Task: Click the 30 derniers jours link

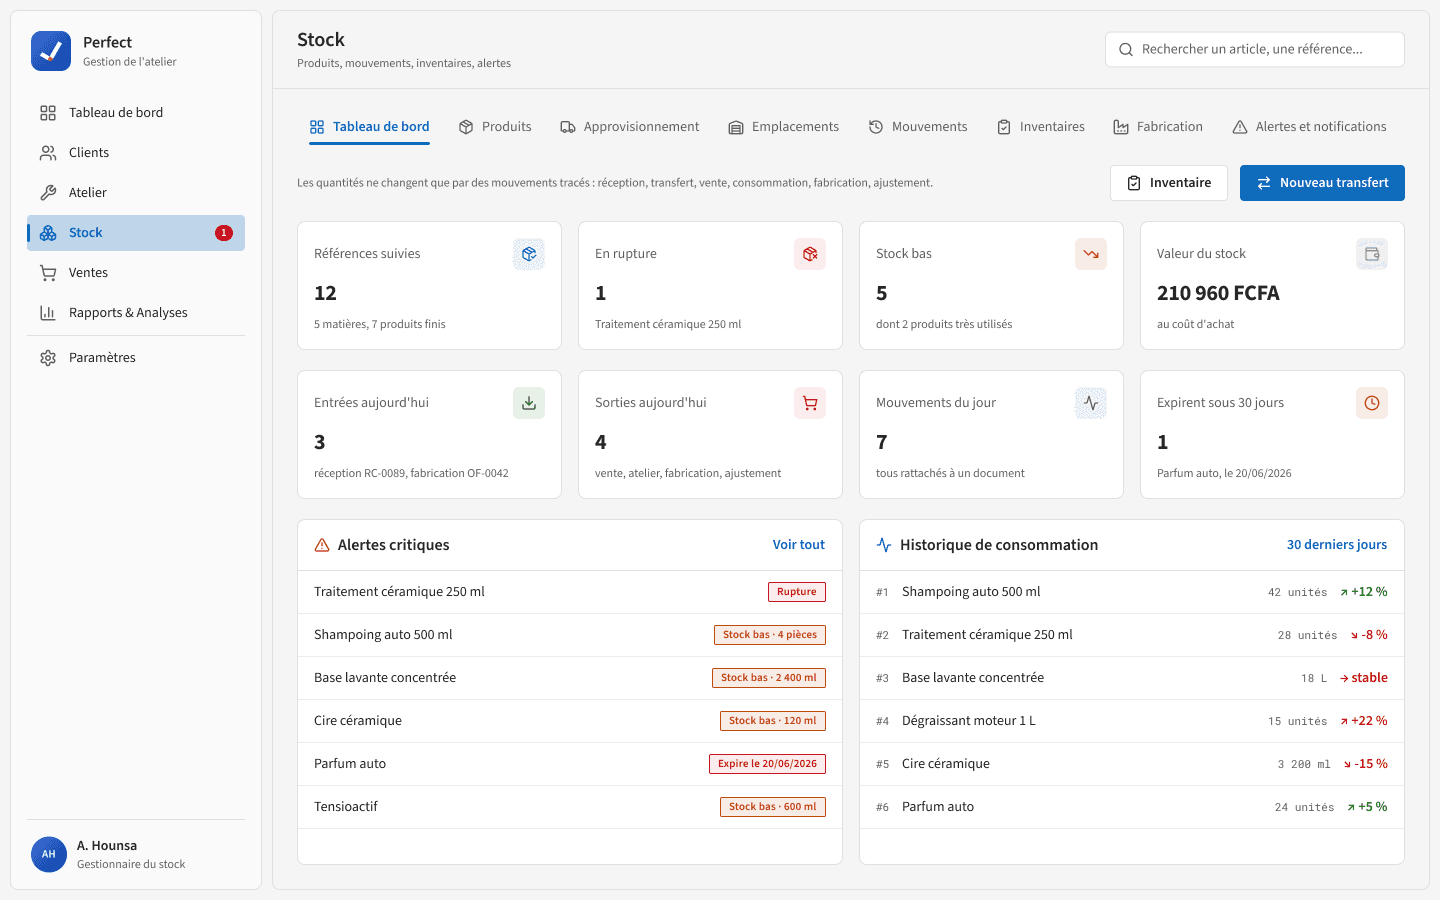Action: tap(1337, 545)
